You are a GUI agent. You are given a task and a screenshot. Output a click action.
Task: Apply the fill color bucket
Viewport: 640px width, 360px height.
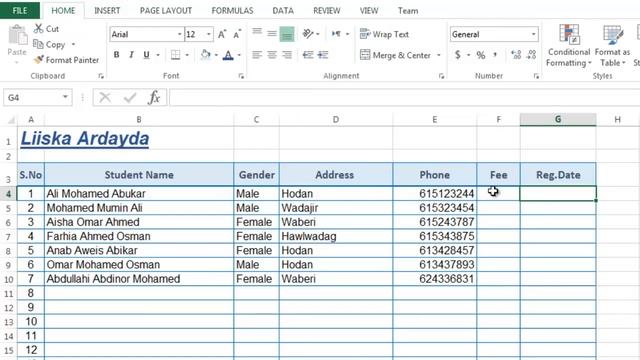(x=205, y=55)
